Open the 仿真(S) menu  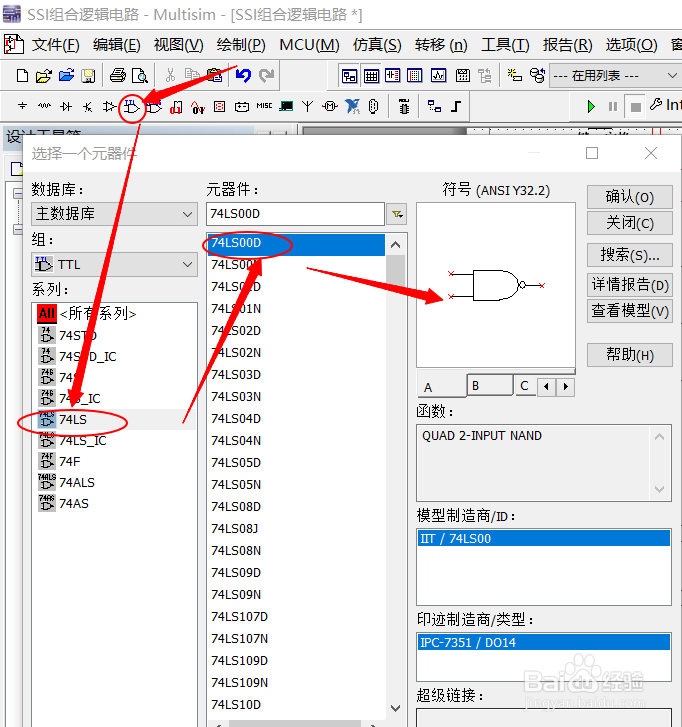(x=377, y=45)
